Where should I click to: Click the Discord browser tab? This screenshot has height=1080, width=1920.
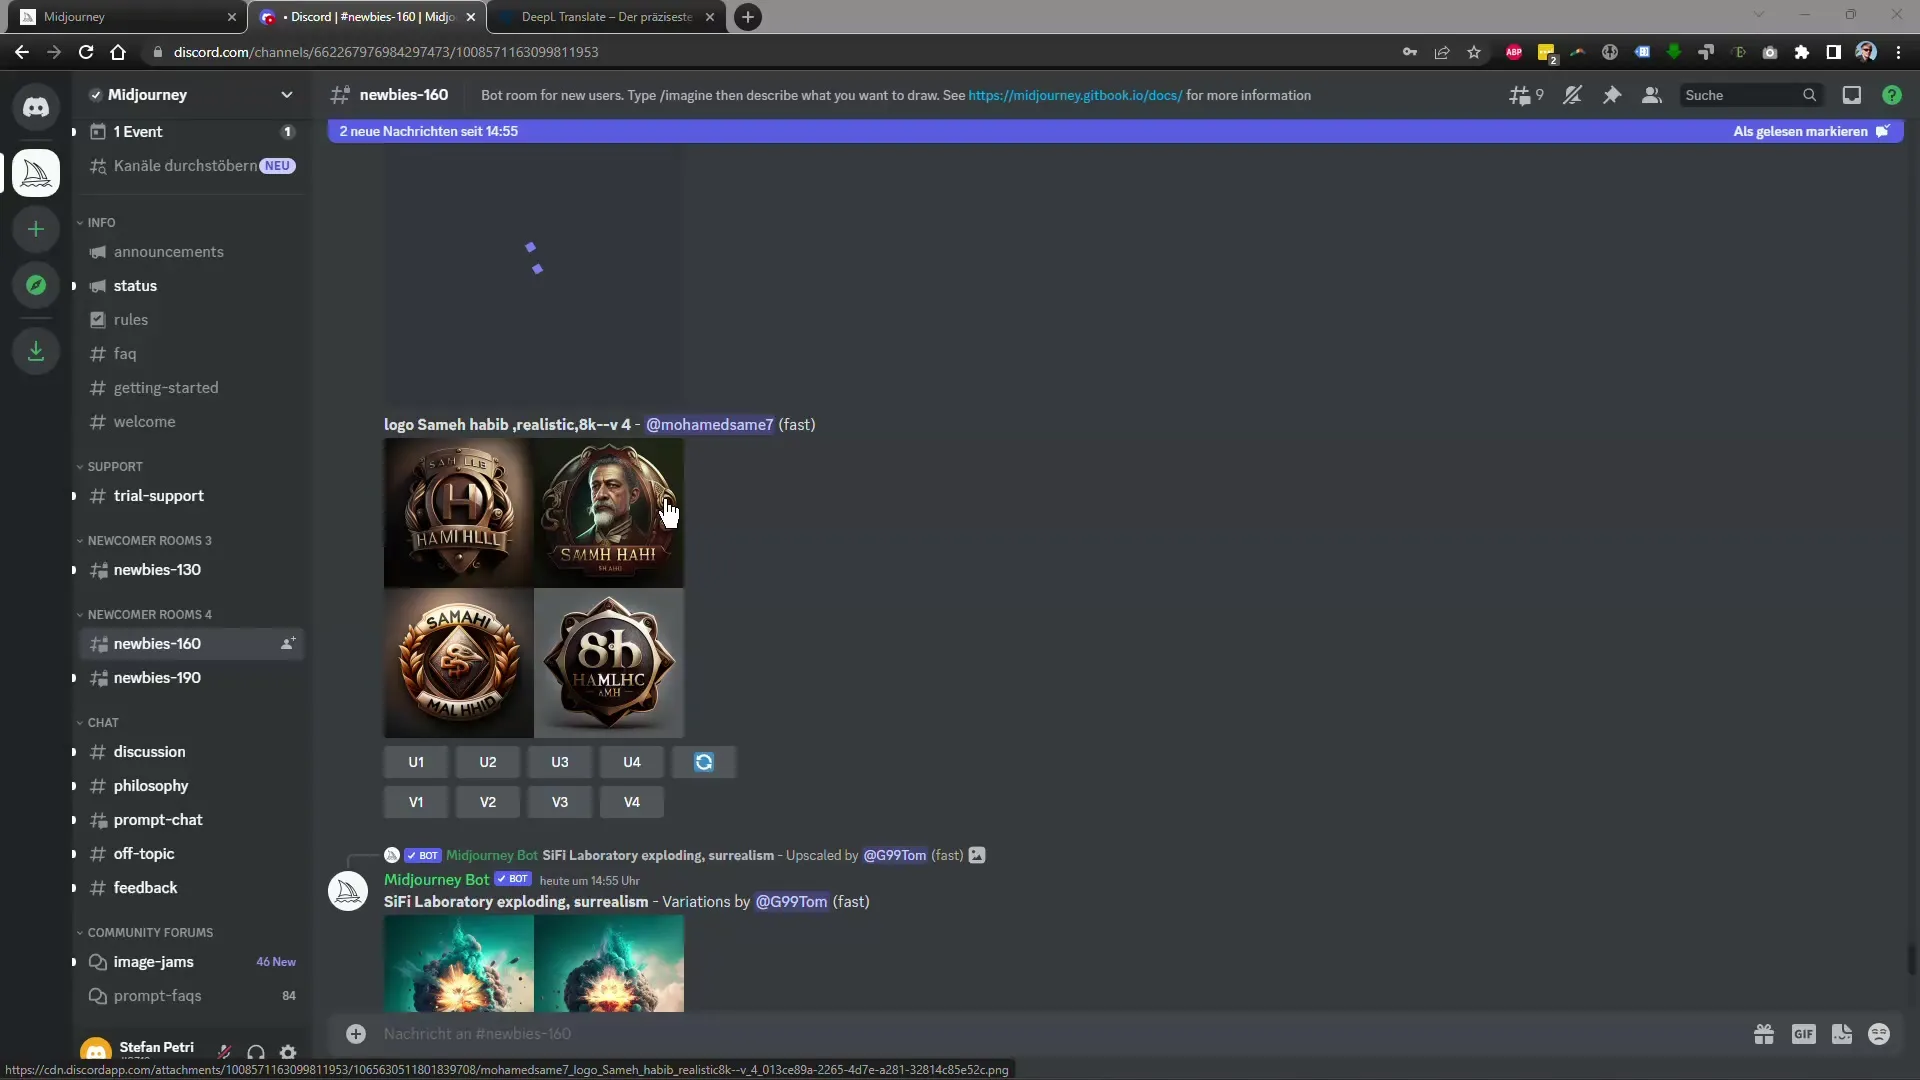coord(369,16)
